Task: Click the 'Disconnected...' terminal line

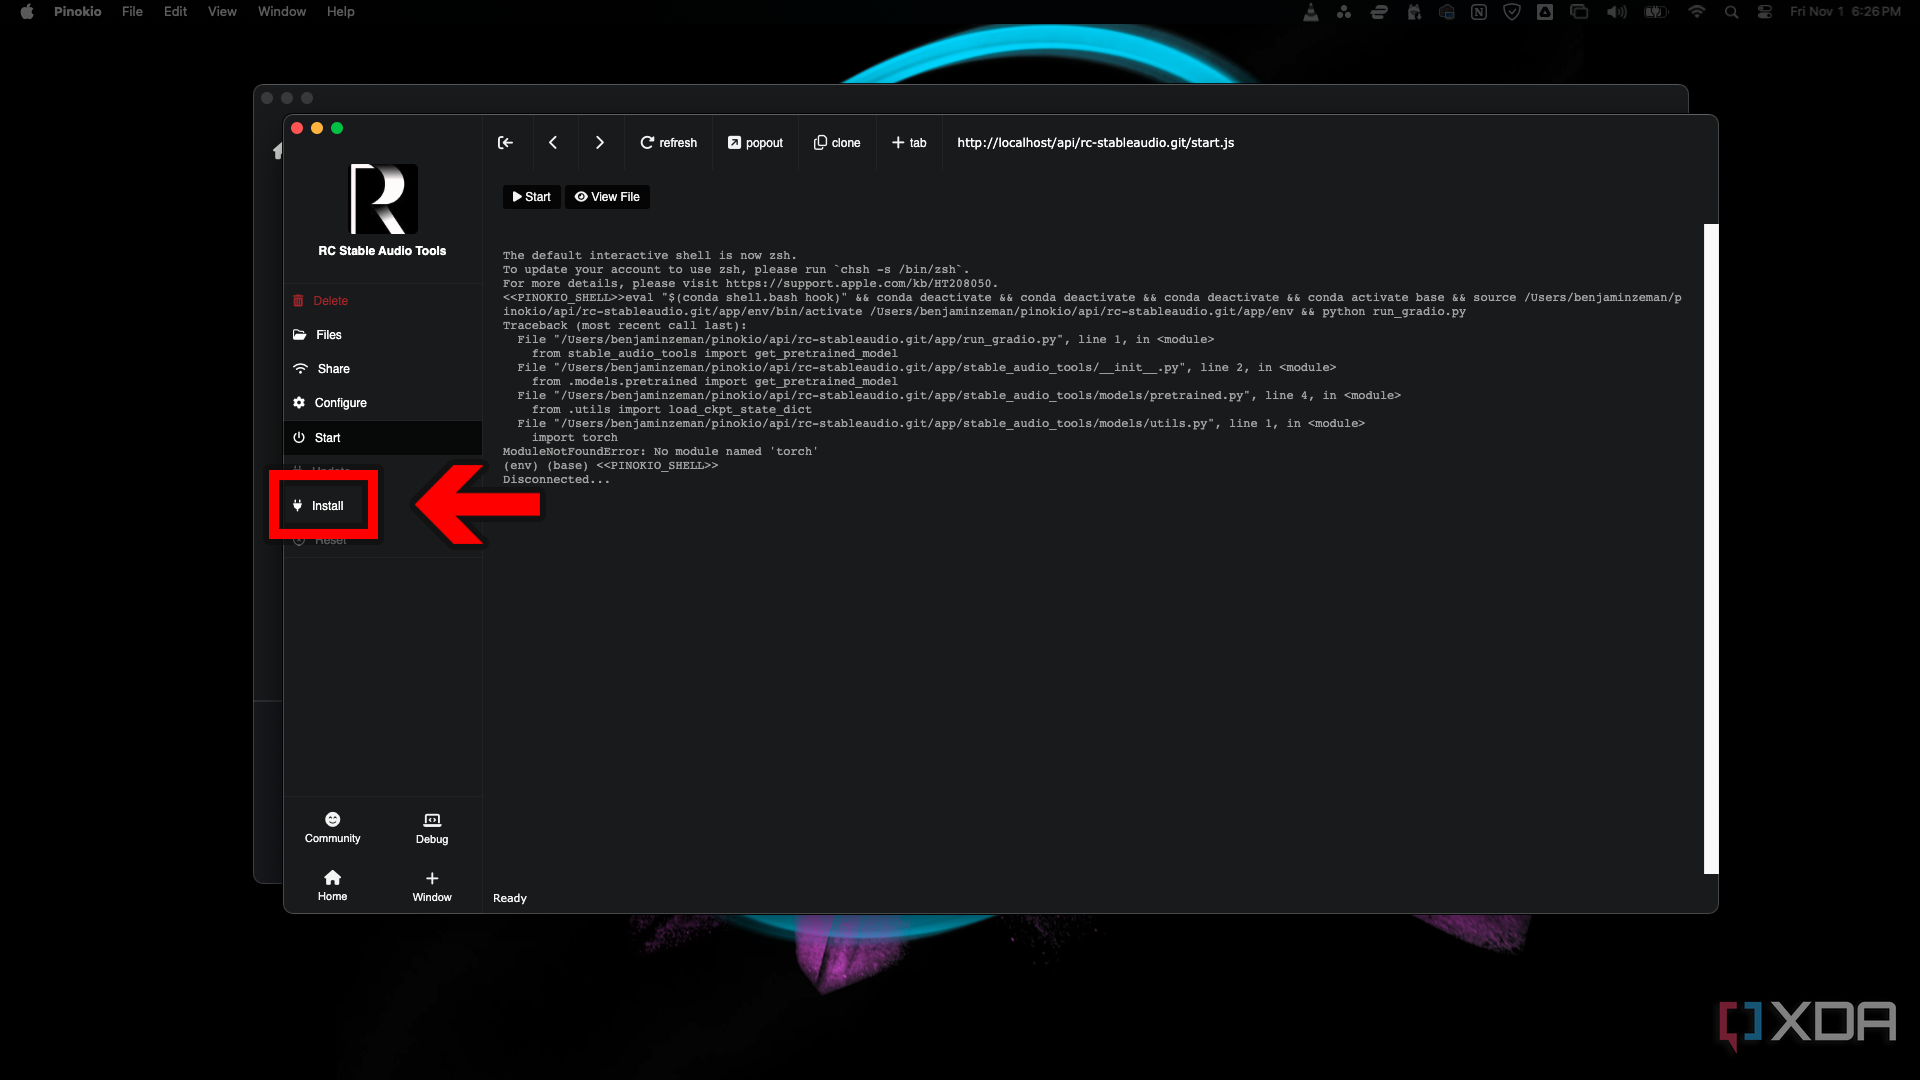Action: 556,480
